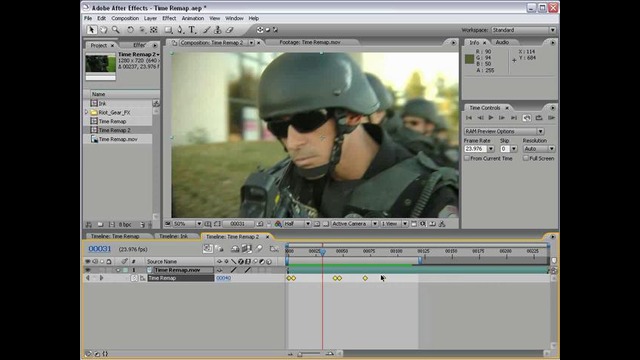The image size is (640, 360).
Task: Start RAM Preview in Time Controls
Action: [551, 118]
